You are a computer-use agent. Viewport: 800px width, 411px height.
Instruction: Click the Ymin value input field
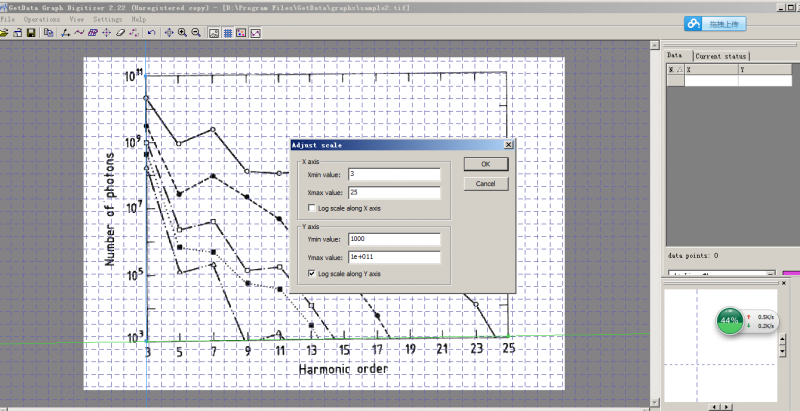(x=394, y=239)
